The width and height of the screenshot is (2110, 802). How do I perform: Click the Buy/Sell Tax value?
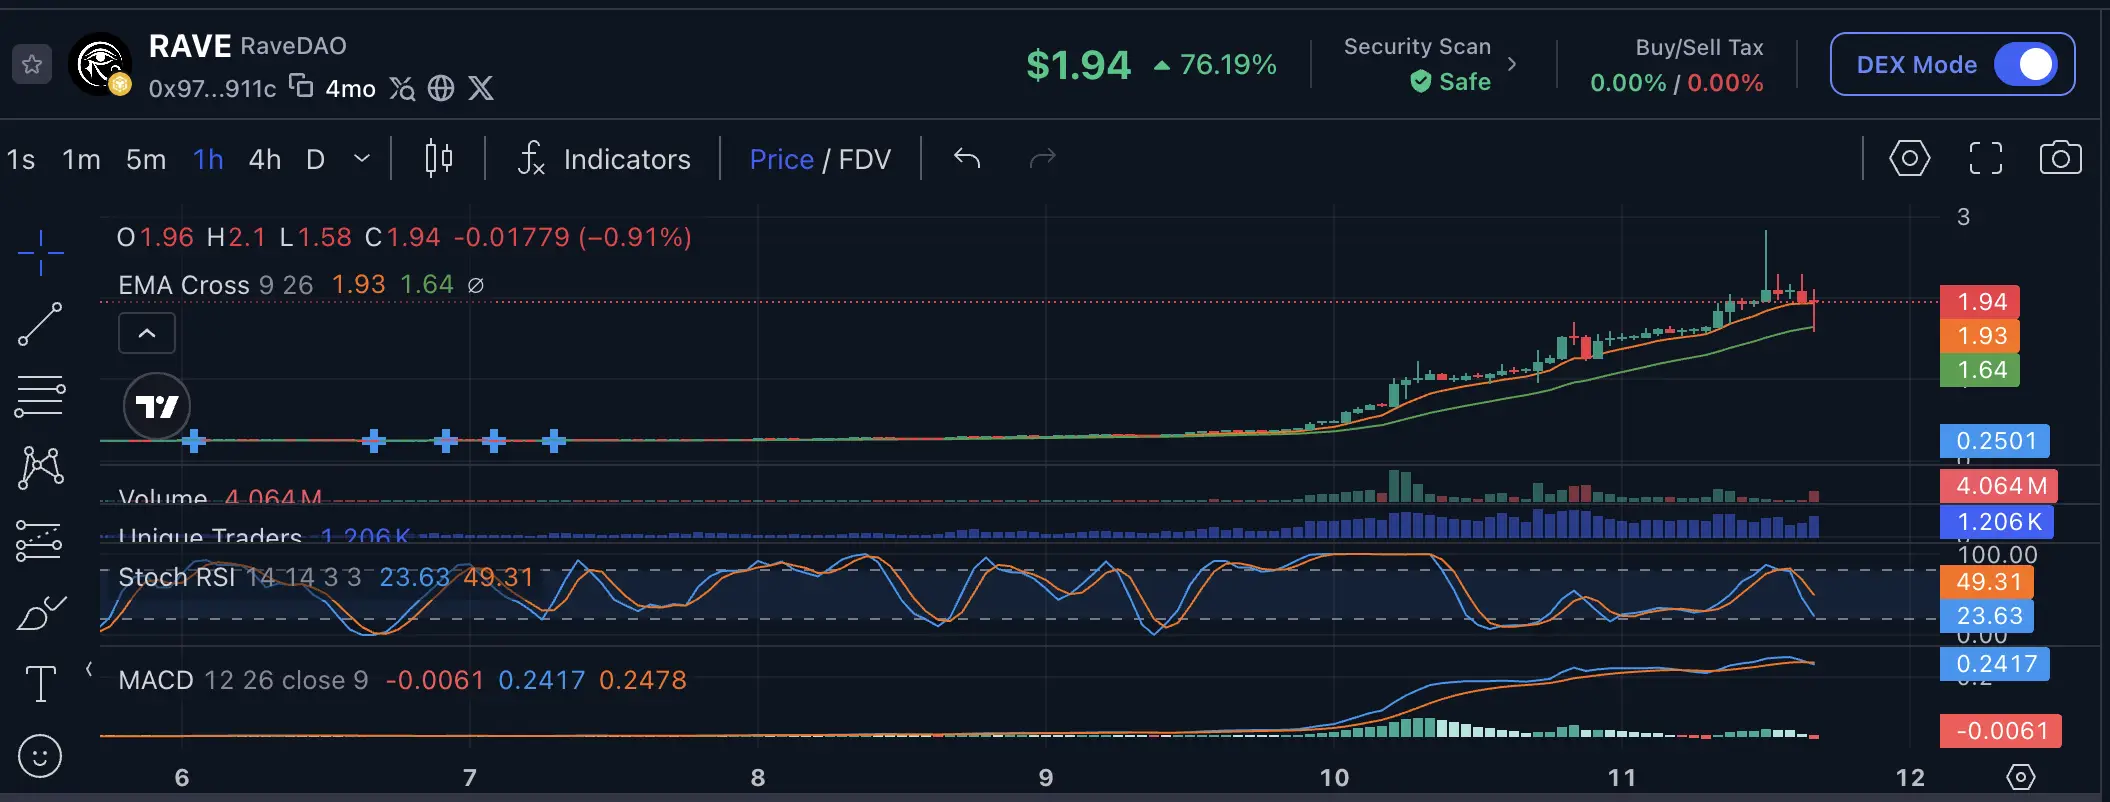[1677, 83]
